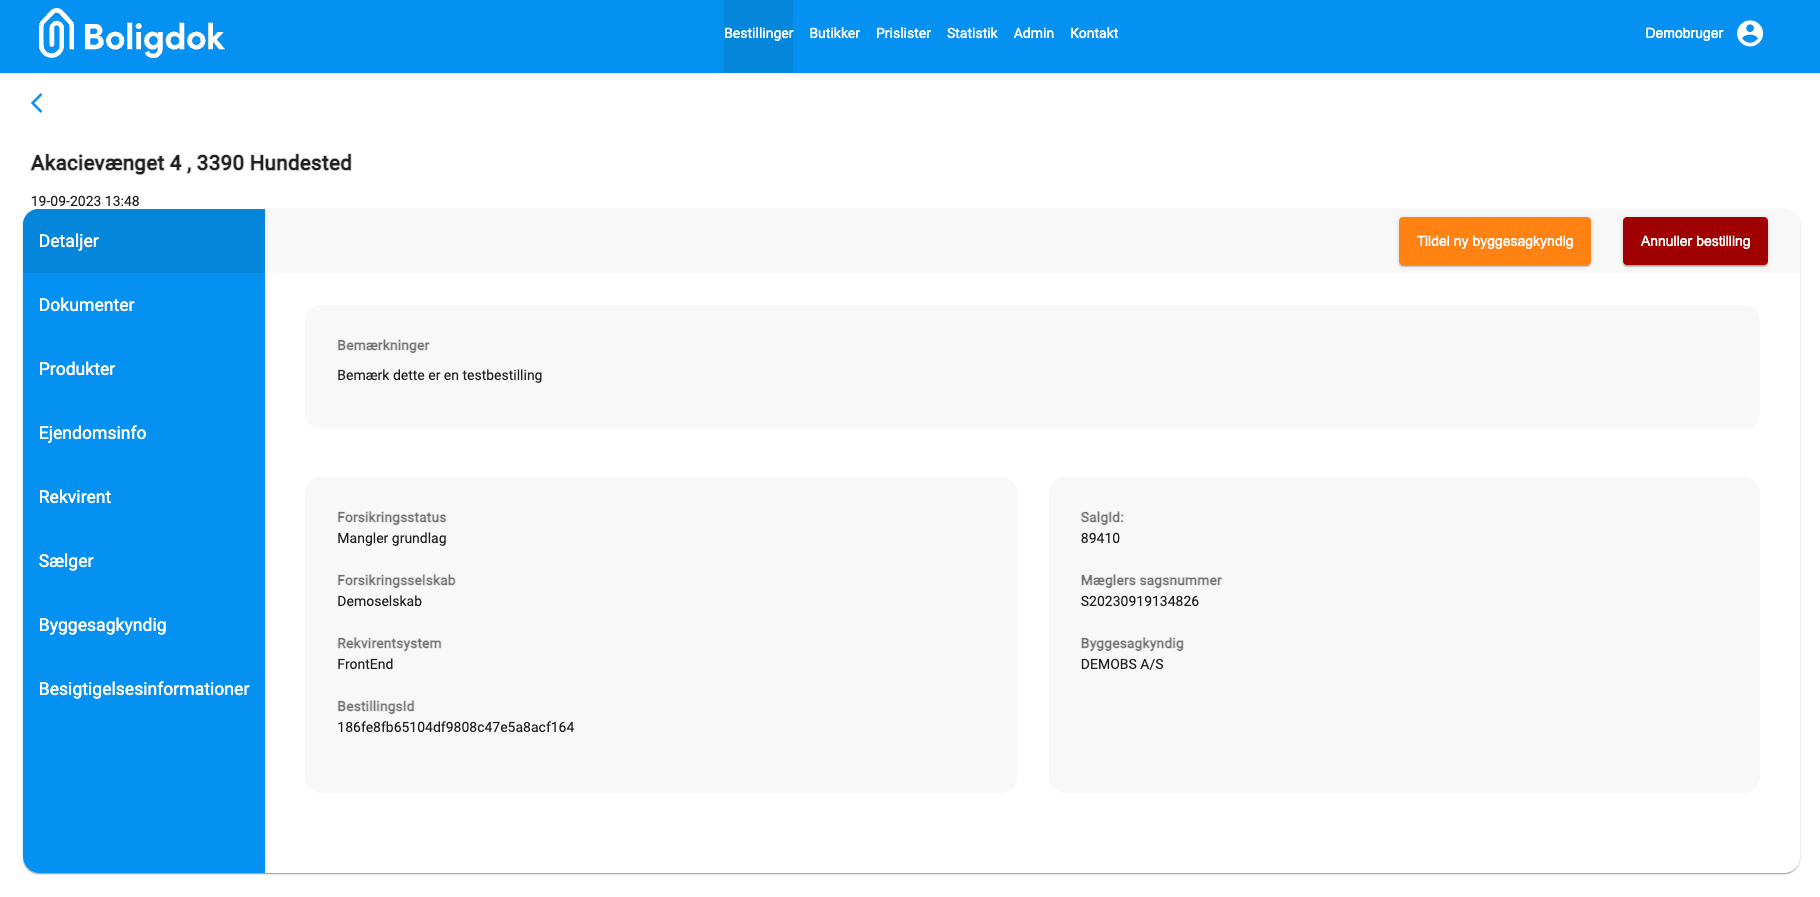The image size is (1820, 897).
Task: Open the Demobruger account avatar icon
Action: click(x=1750, y=33)
